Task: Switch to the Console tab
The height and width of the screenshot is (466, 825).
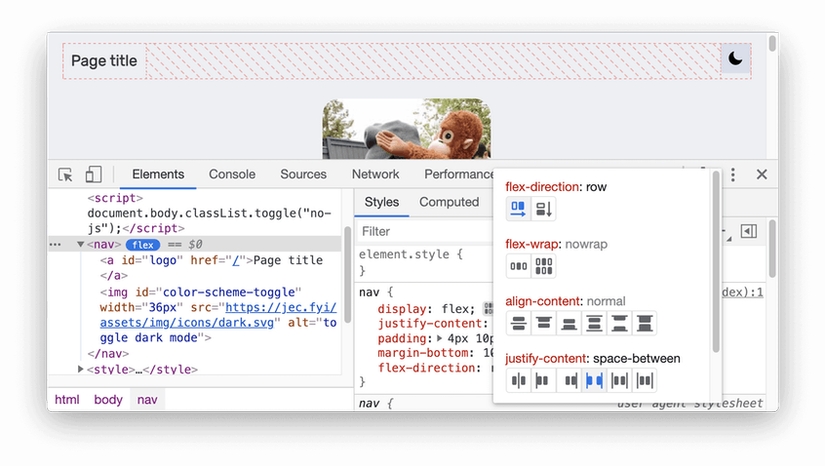Action: point(232,174)
